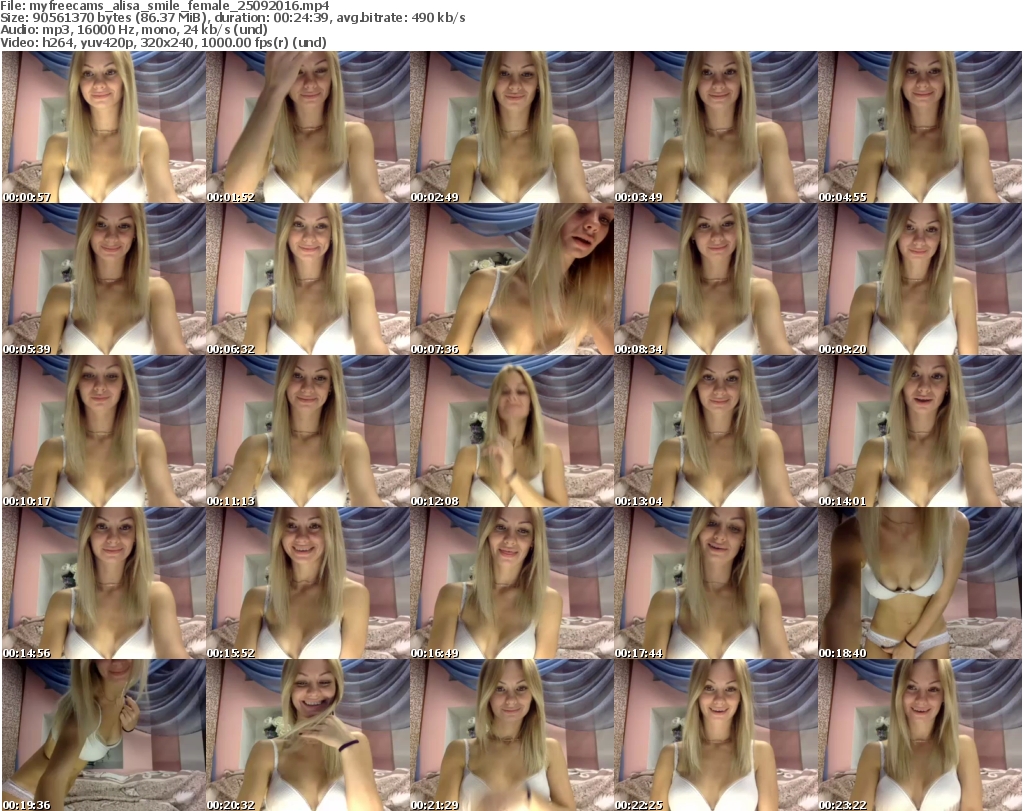
Task: Click the thumbnail timestamped 00:14:01
Action: (x=920, y=432)
